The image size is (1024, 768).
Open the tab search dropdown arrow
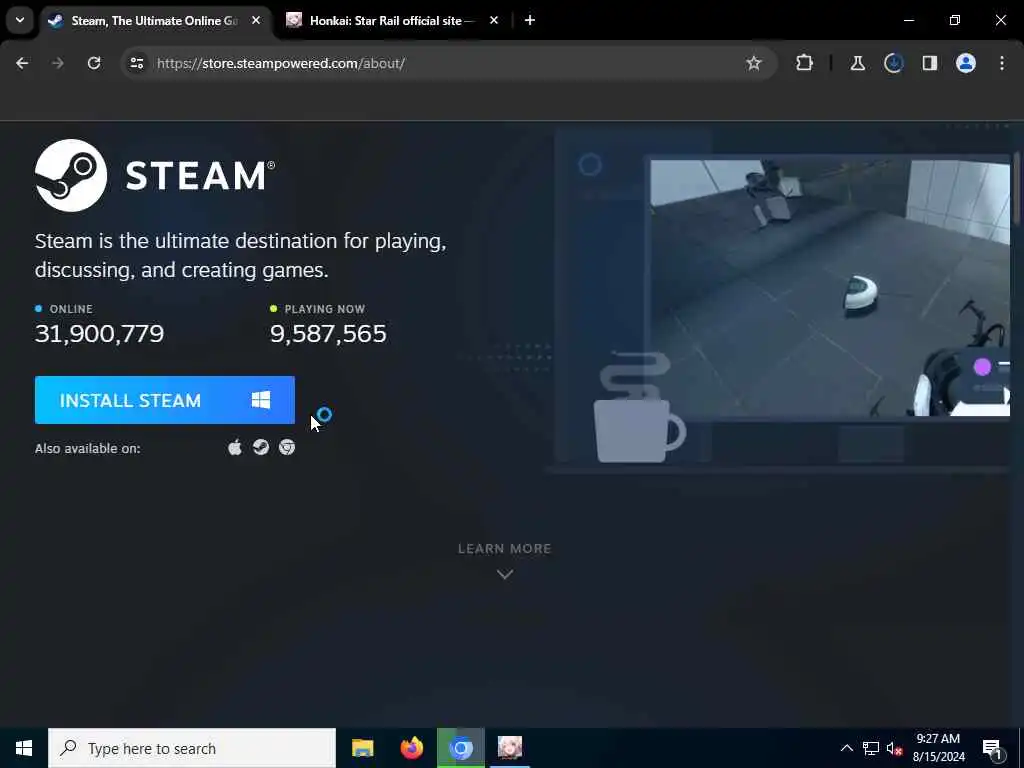click(20, 20)
